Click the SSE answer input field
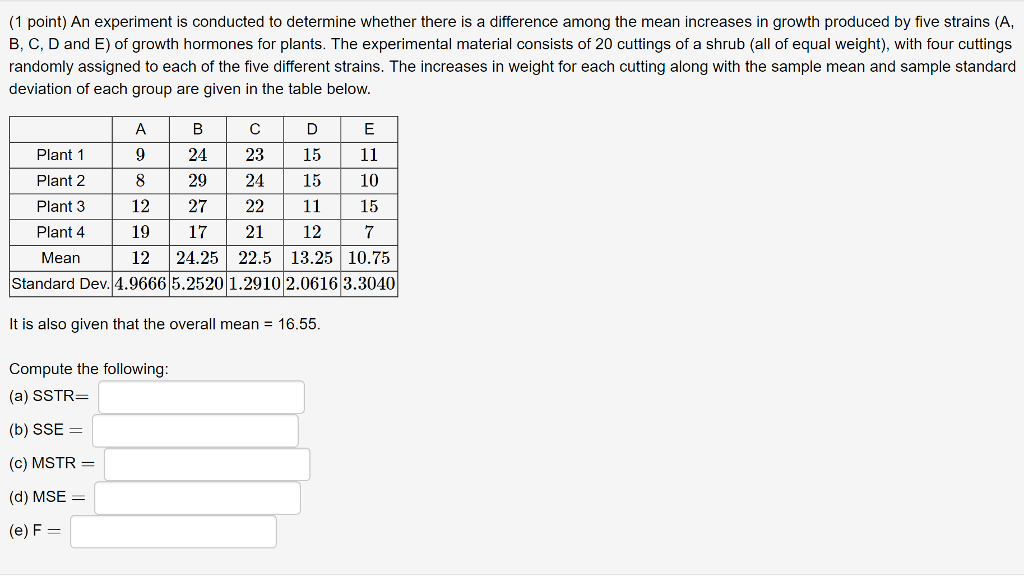This screenshot has width=1024, height=577. (195, 430)
